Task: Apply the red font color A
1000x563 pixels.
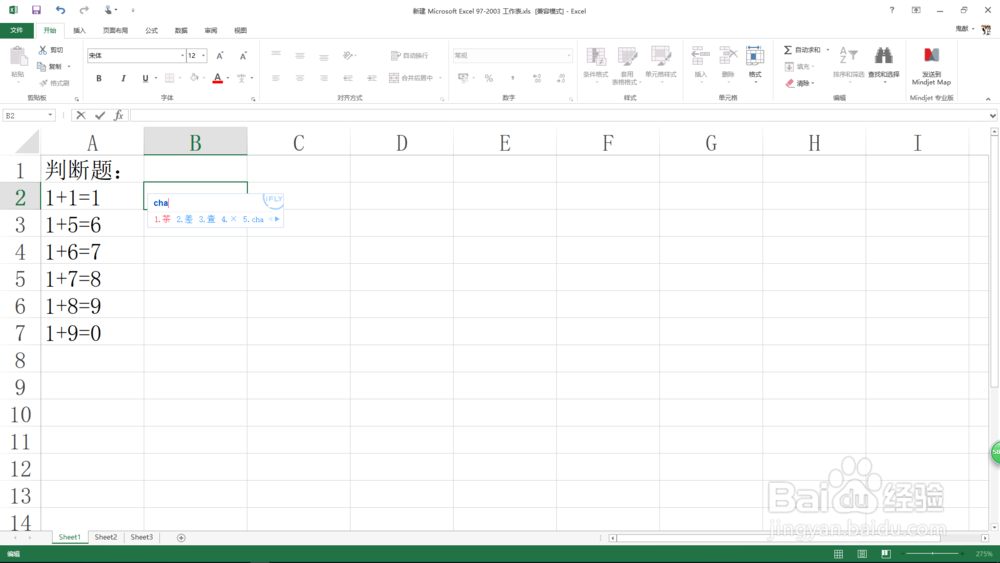Action: click(x=217, y=78)
